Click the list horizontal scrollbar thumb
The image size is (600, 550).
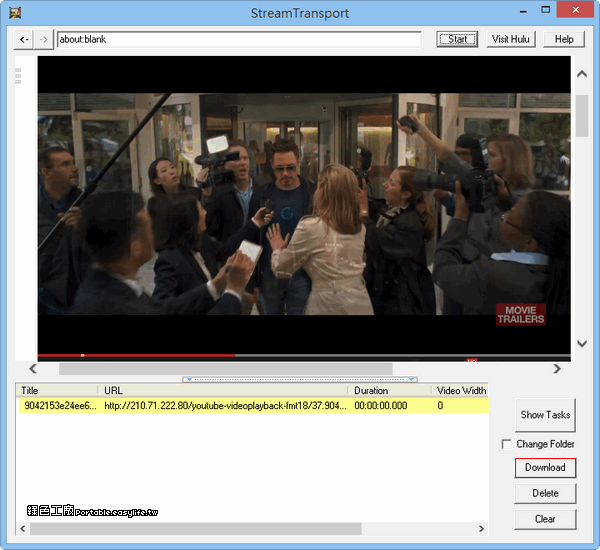[196, 529]
